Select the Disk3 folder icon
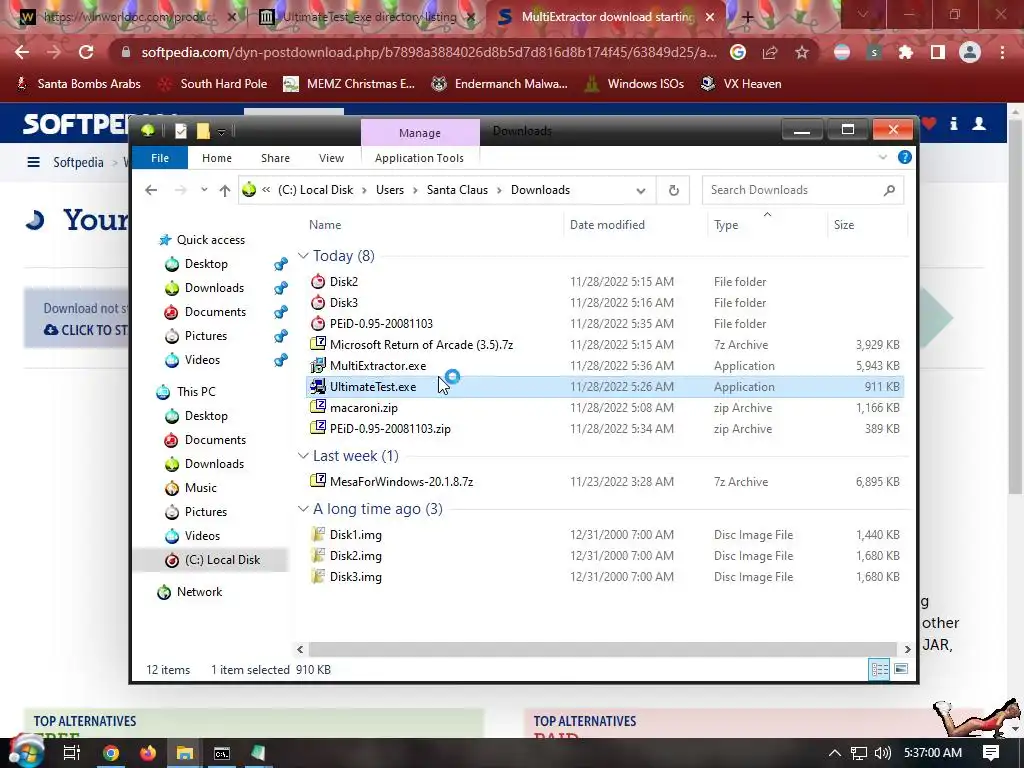This screenshot has width=1024, height=768. 318,302
